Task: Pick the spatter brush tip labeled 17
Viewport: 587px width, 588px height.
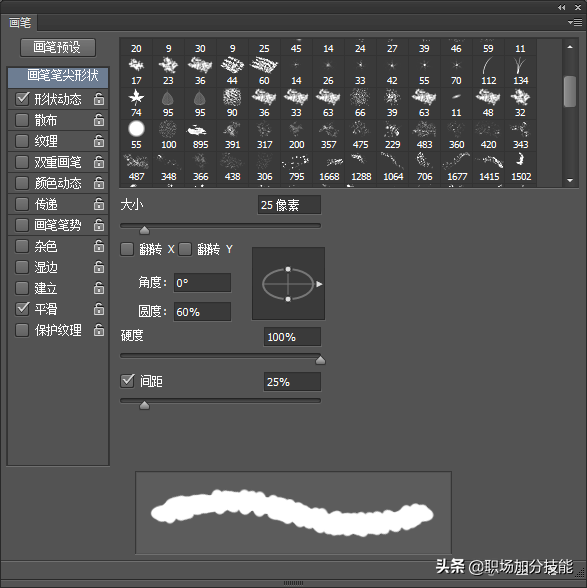Action: point(136,71)
